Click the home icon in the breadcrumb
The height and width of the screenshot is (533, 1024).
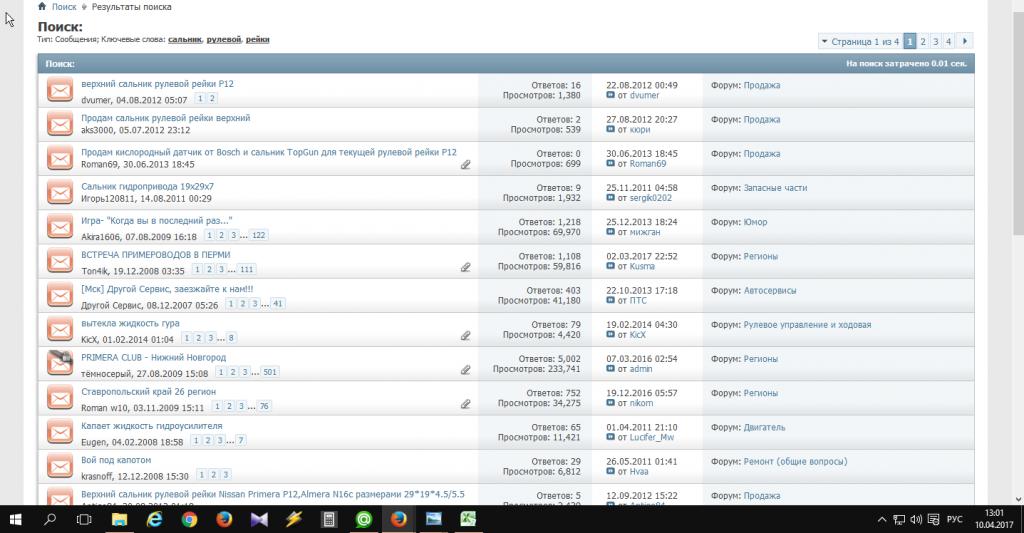(x=42, y=7)
